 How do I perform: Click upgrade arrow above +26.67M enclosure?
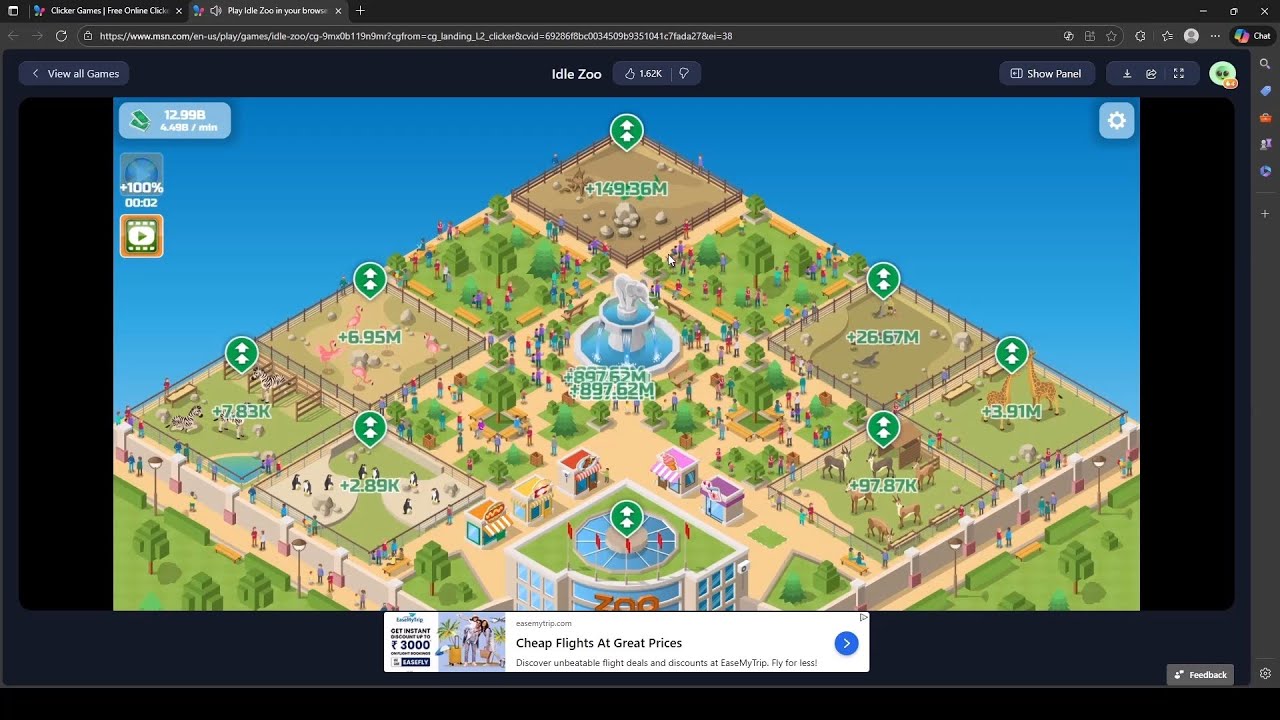(883, 280)
